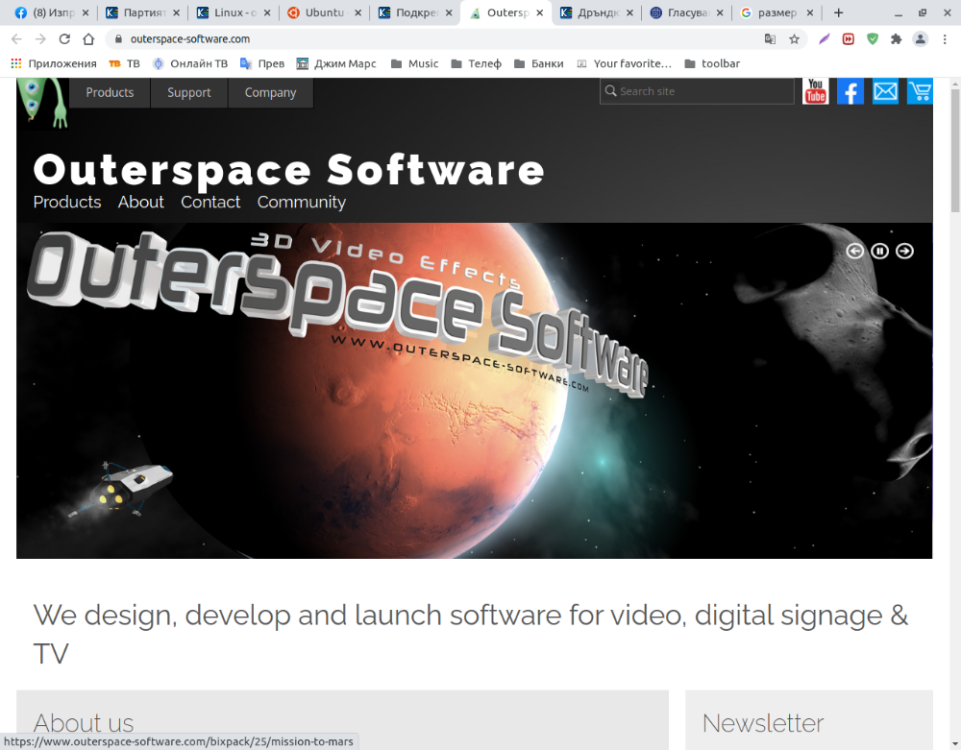The height and width of the screenshot is (750, 961).
Task: Close the Ubuntu tab
Action: click(x=358, y=12)
